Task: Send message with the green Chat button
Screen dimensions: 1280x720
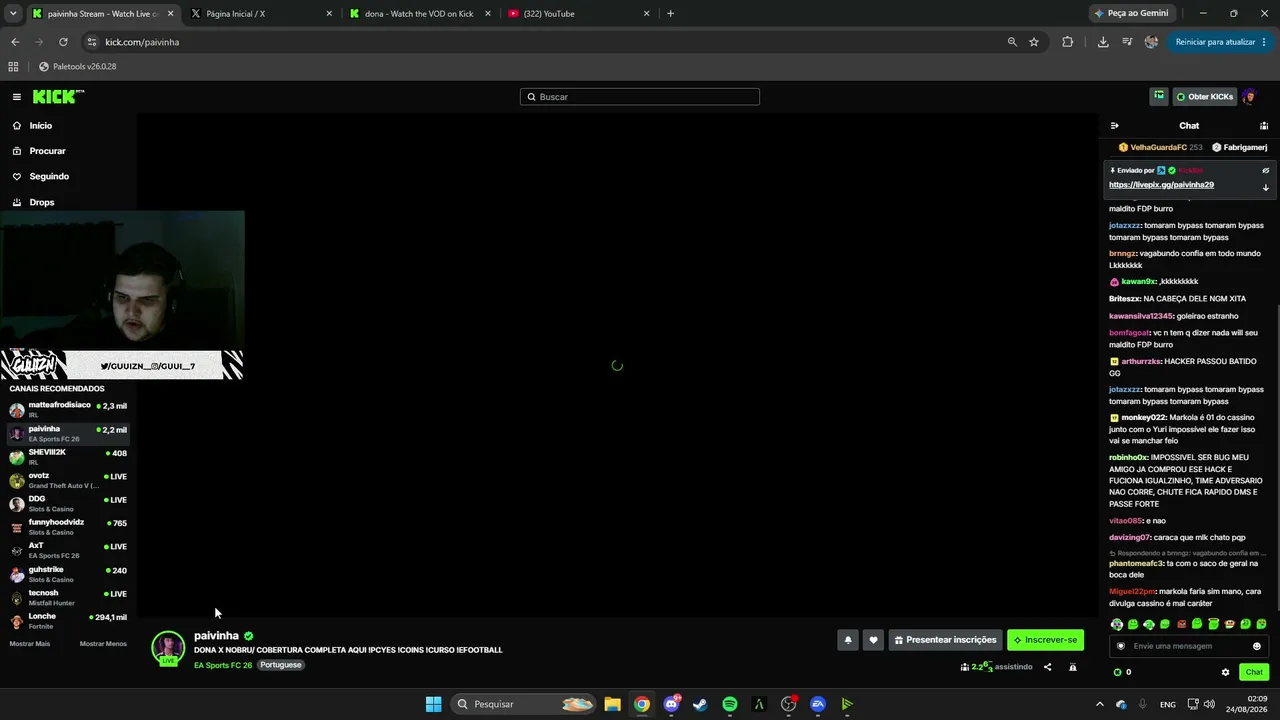Action: point(1254,672)
